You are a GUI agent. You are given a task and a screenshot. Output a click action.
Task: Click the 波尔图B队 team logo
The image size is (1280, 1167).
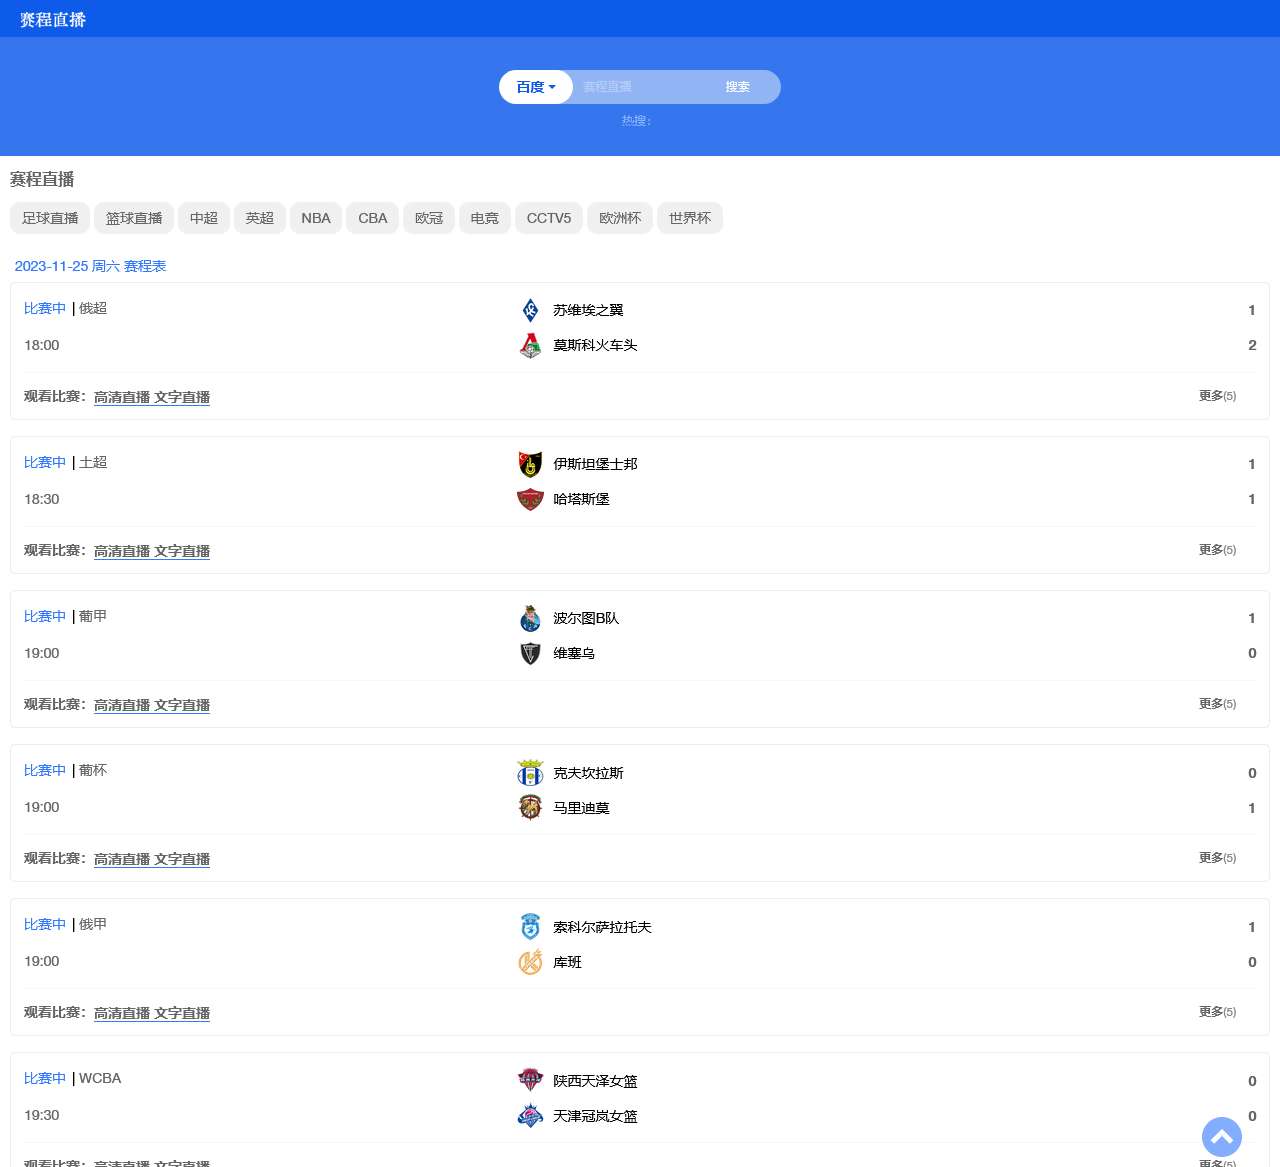point(530,618)
